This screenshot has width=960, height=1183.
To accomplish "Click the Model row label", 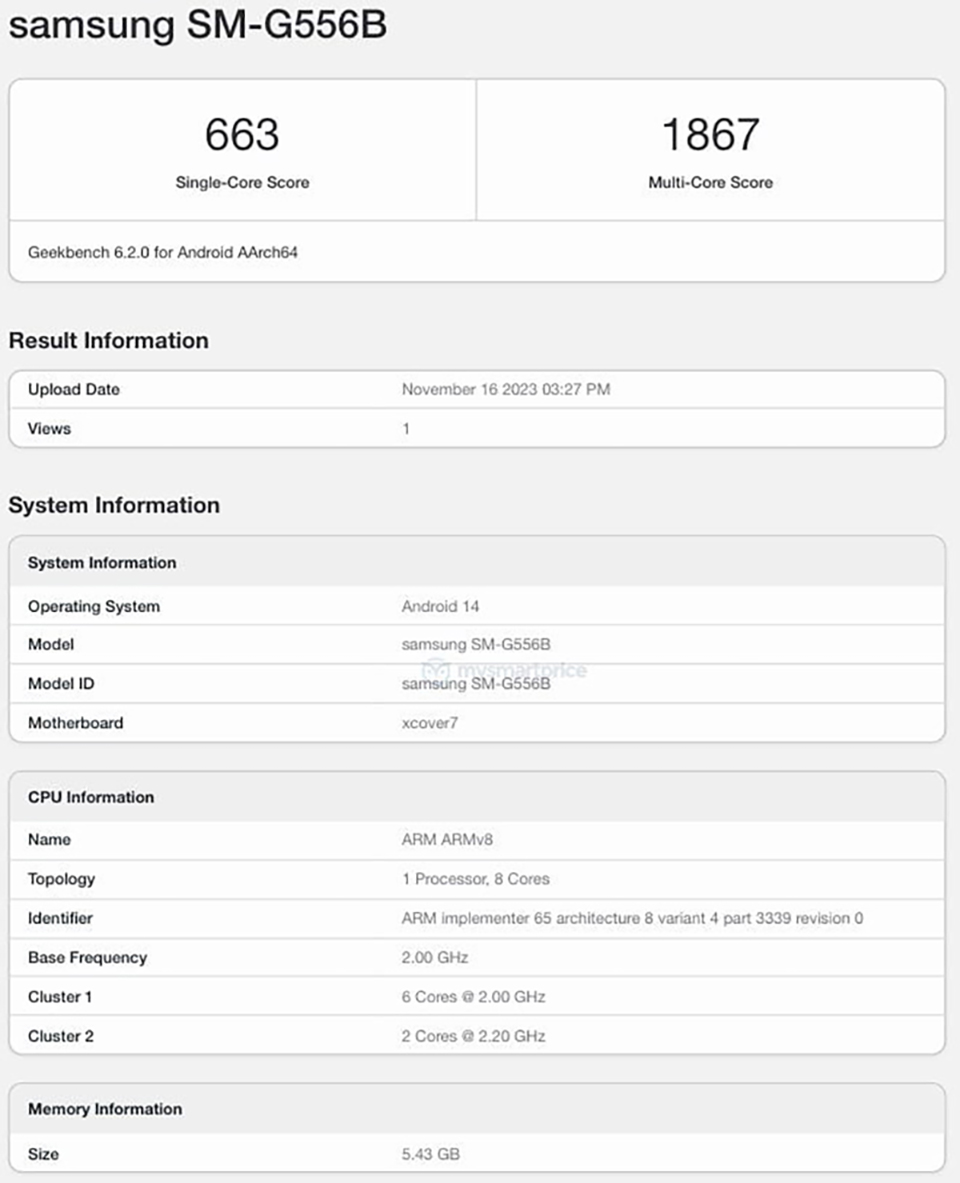I will pos(51,644).
